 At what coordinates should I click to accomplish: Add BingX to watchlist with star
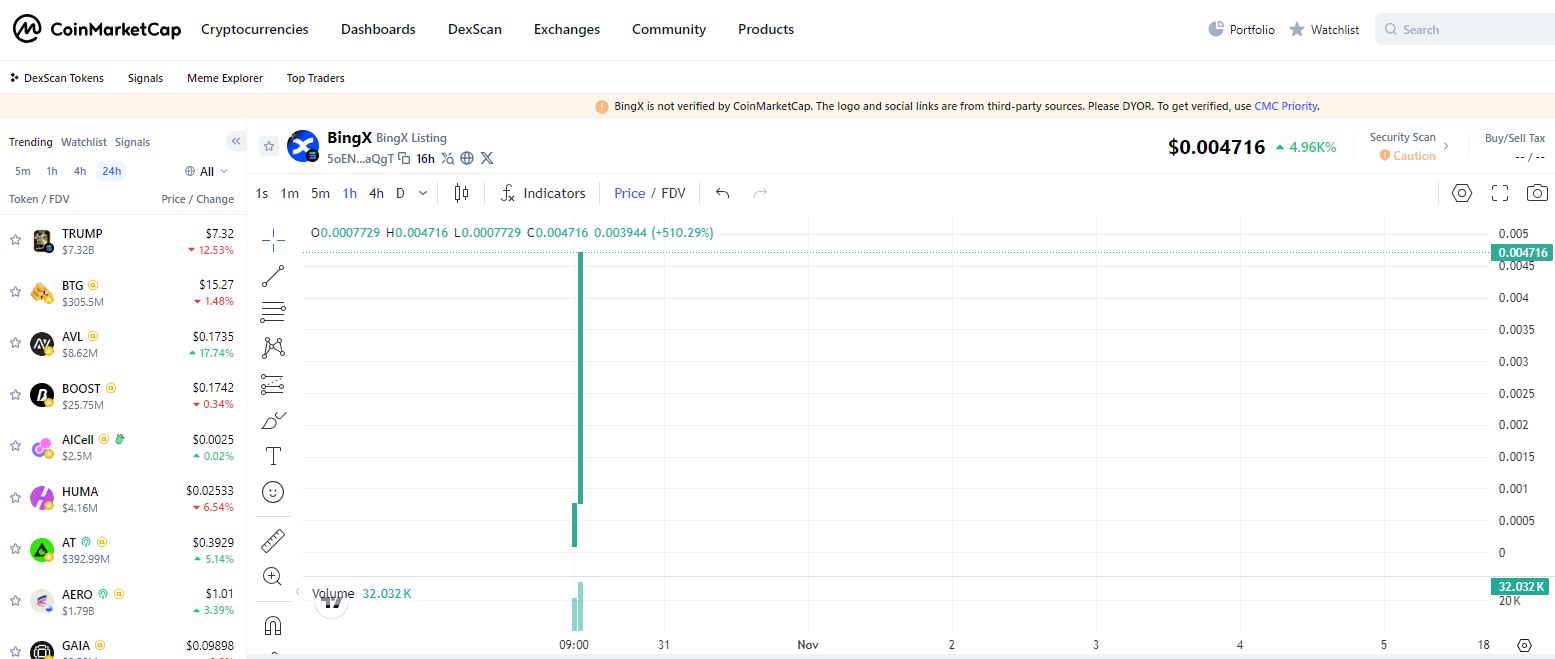pyautogui.click(x=269, y=146)
